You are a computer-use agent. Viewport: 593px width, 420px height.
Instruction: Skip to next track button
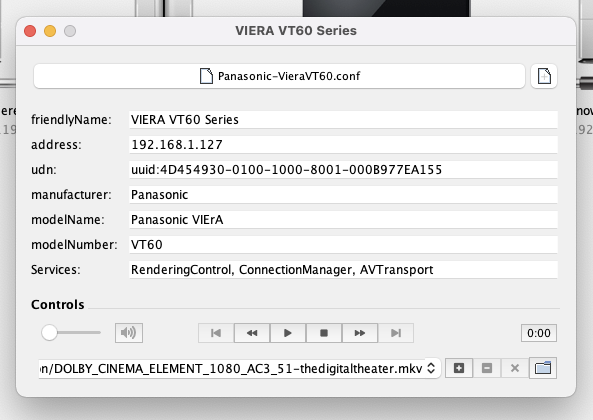click(x=396, y=333)
